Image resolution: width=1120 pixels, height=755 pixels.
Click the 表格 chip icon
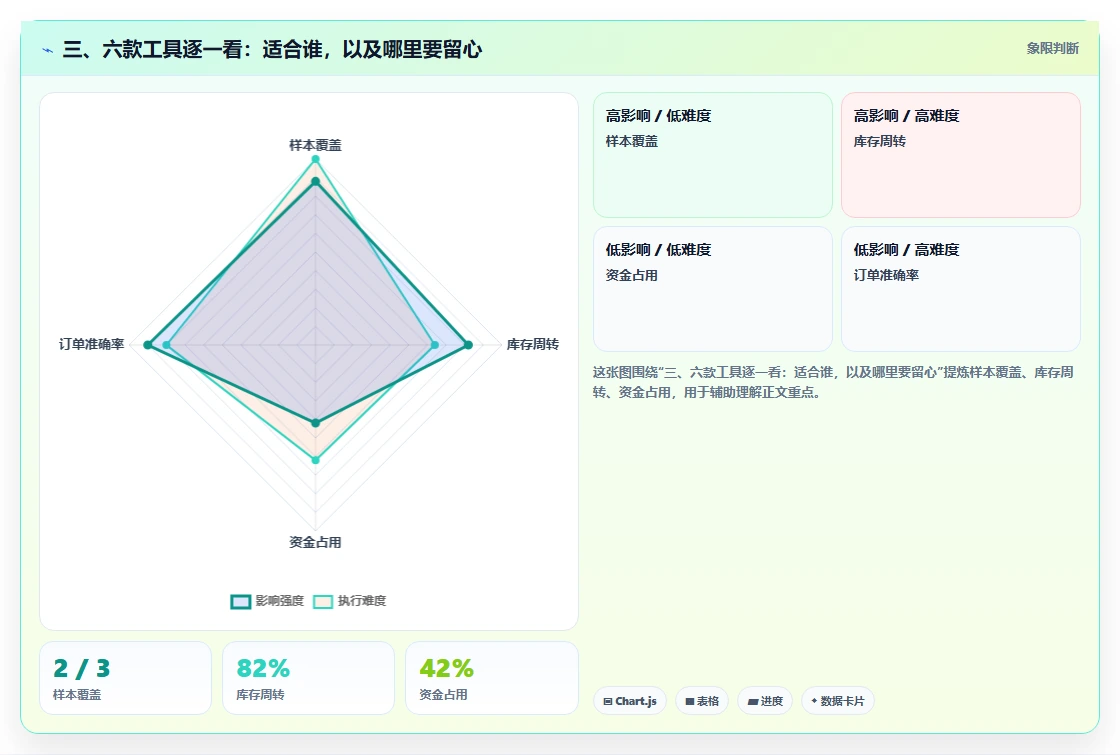point(689,701)
